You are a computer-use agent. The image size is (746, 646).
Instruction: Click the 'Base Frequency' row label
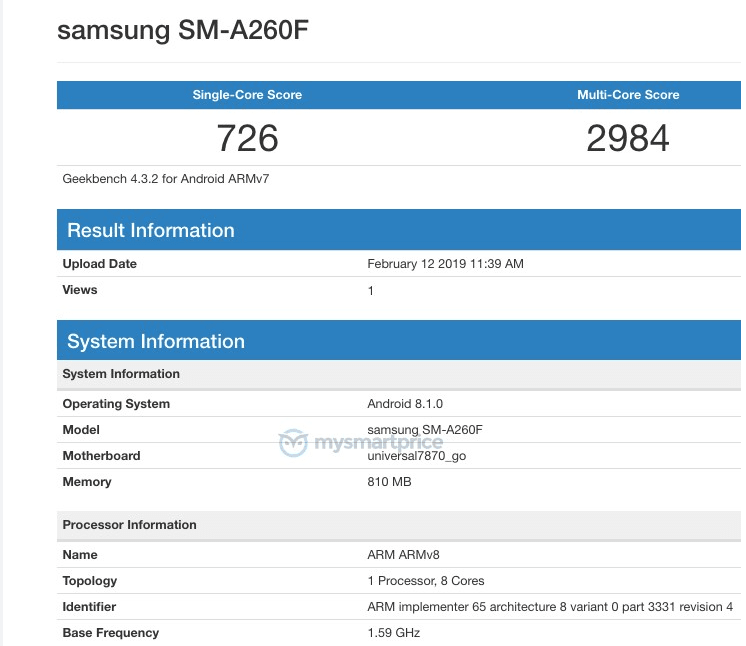(x=110, y=633)
